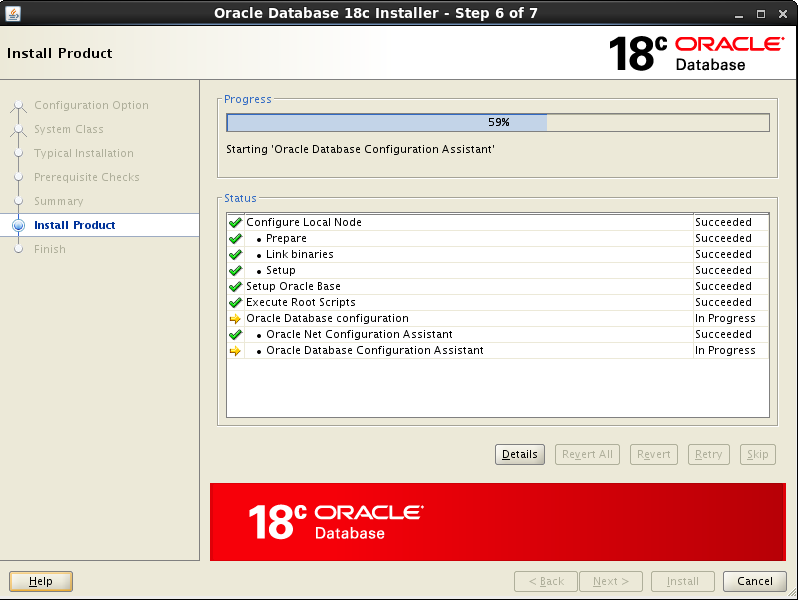Click the Prerequisite Checks step label
801x604 pixels.
[87, 177]
